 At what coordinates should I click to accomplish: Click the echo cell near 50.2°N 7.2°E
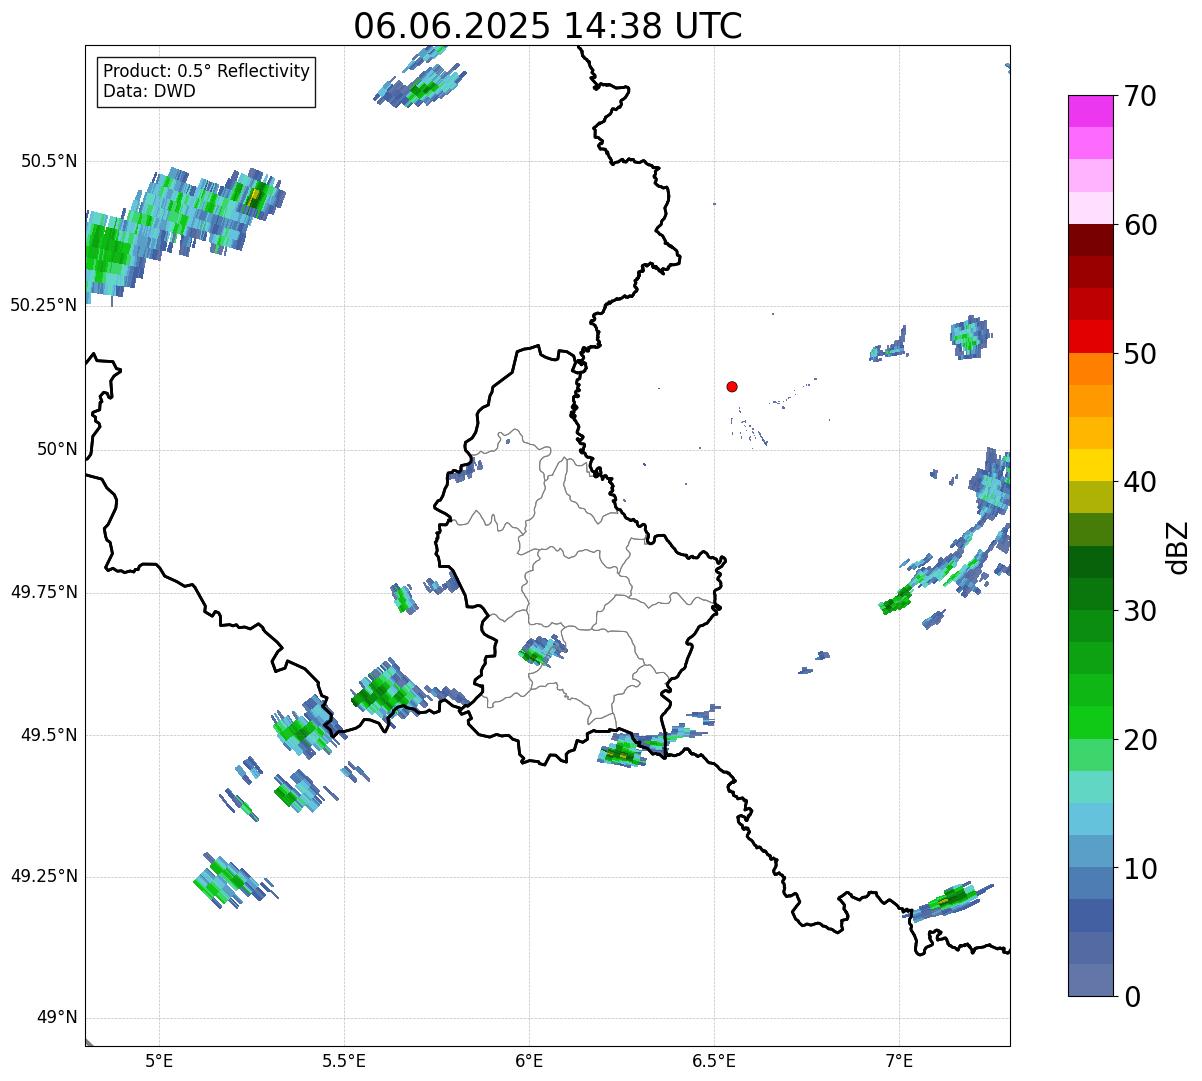point(969,336)
